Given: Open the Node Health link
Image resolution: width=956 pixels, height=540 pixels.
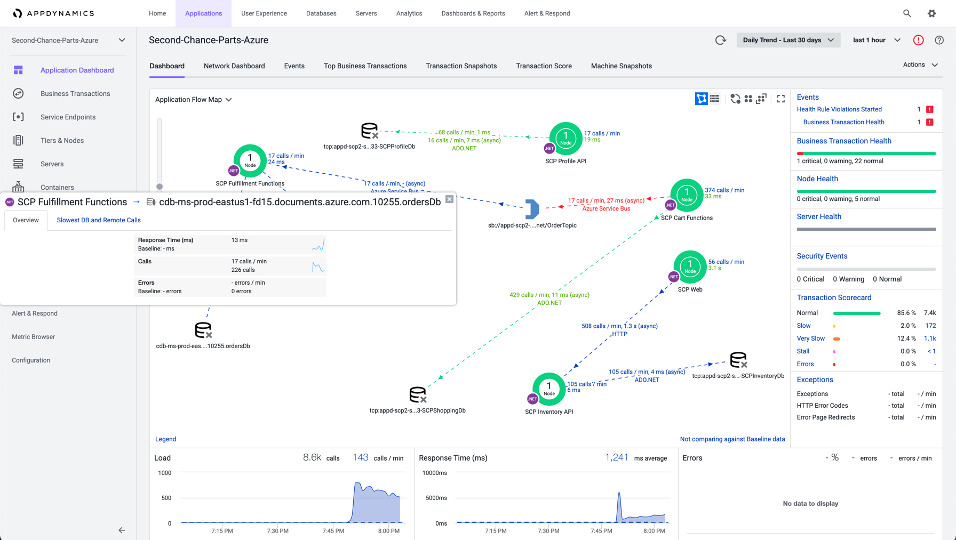Looking at the screenshot, I should pos(817,179).
